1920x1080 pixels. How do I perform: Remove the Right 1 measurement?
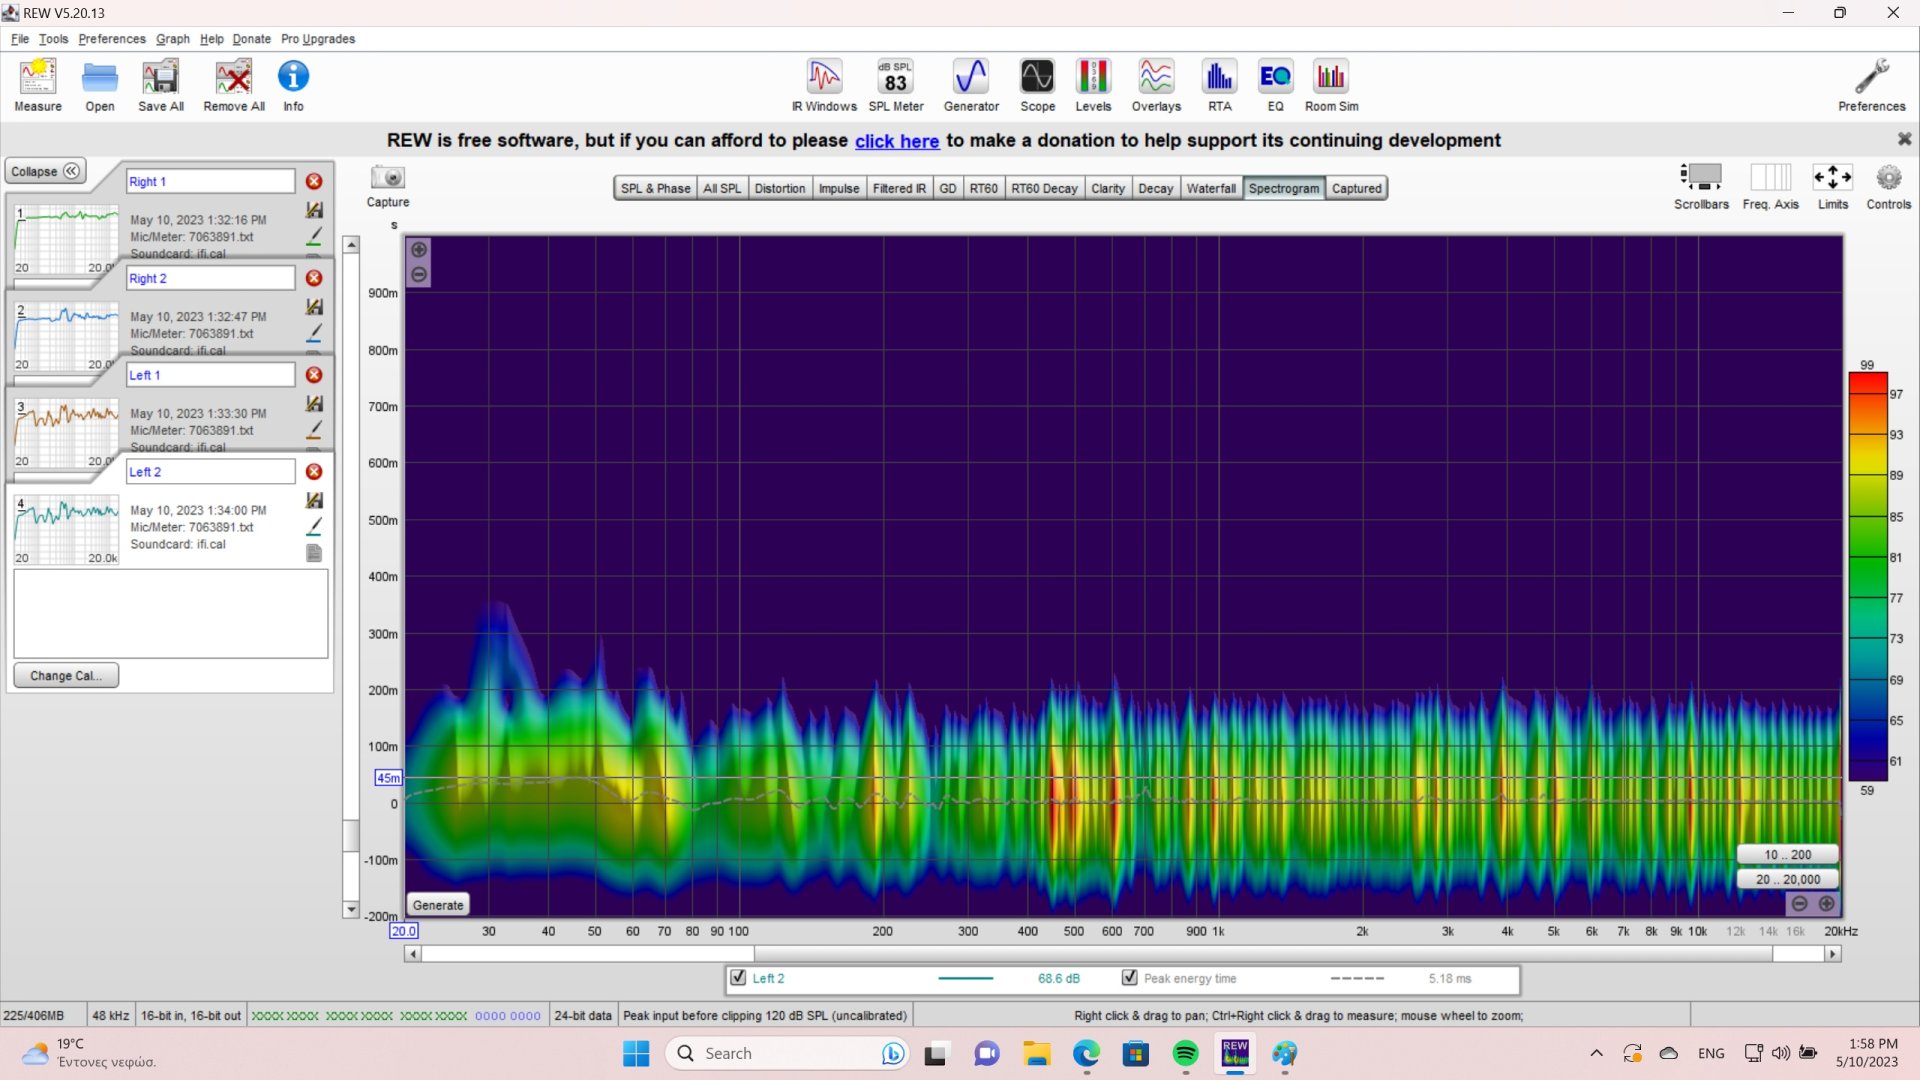pos(314,181)
